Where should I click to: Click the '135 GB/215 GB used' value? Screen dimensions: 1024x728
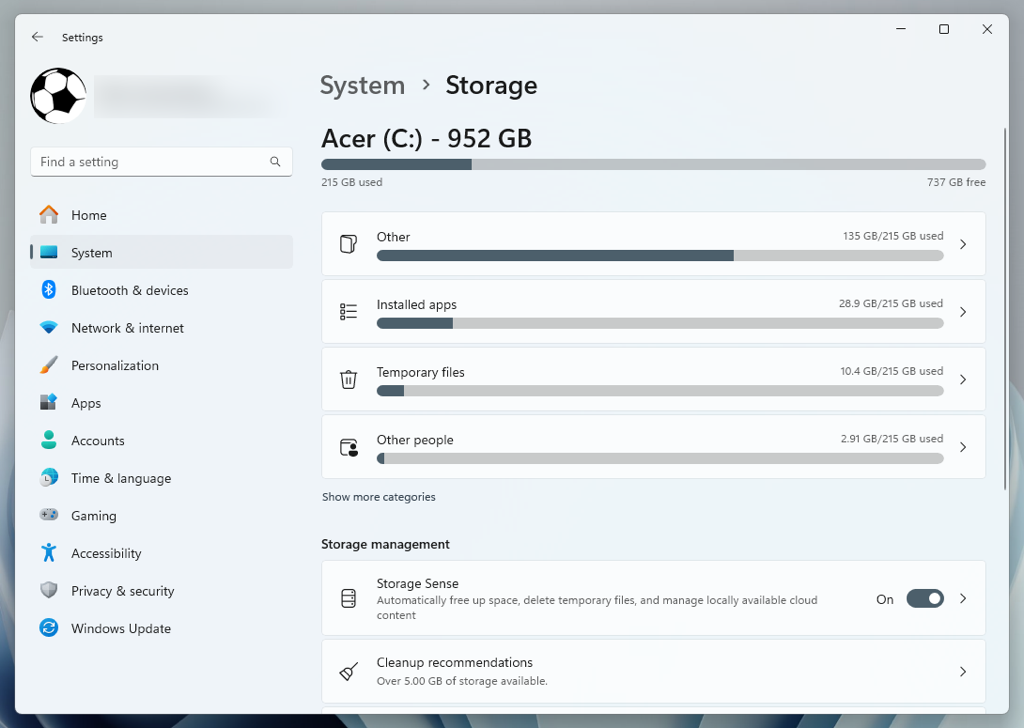tap(893, 236)
